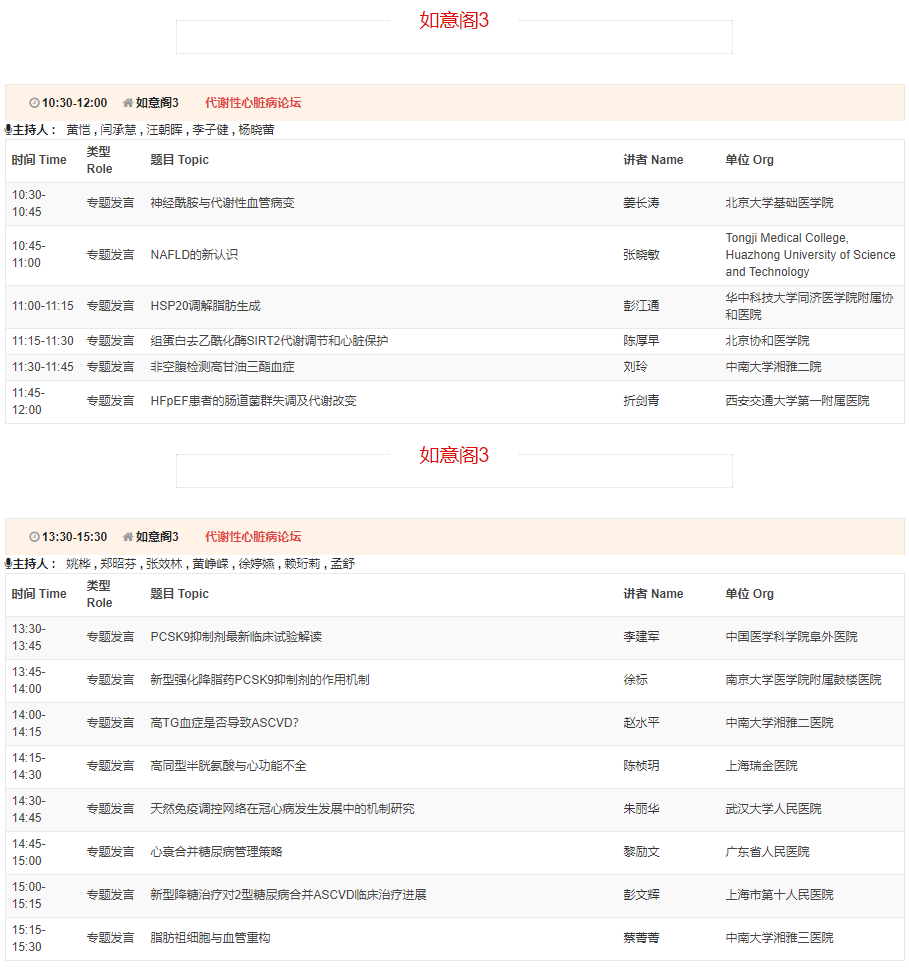The image size is (909, 970).
Task: Click the home icon in the 13:30-15:30 session bar
Action: click(127, 537)
